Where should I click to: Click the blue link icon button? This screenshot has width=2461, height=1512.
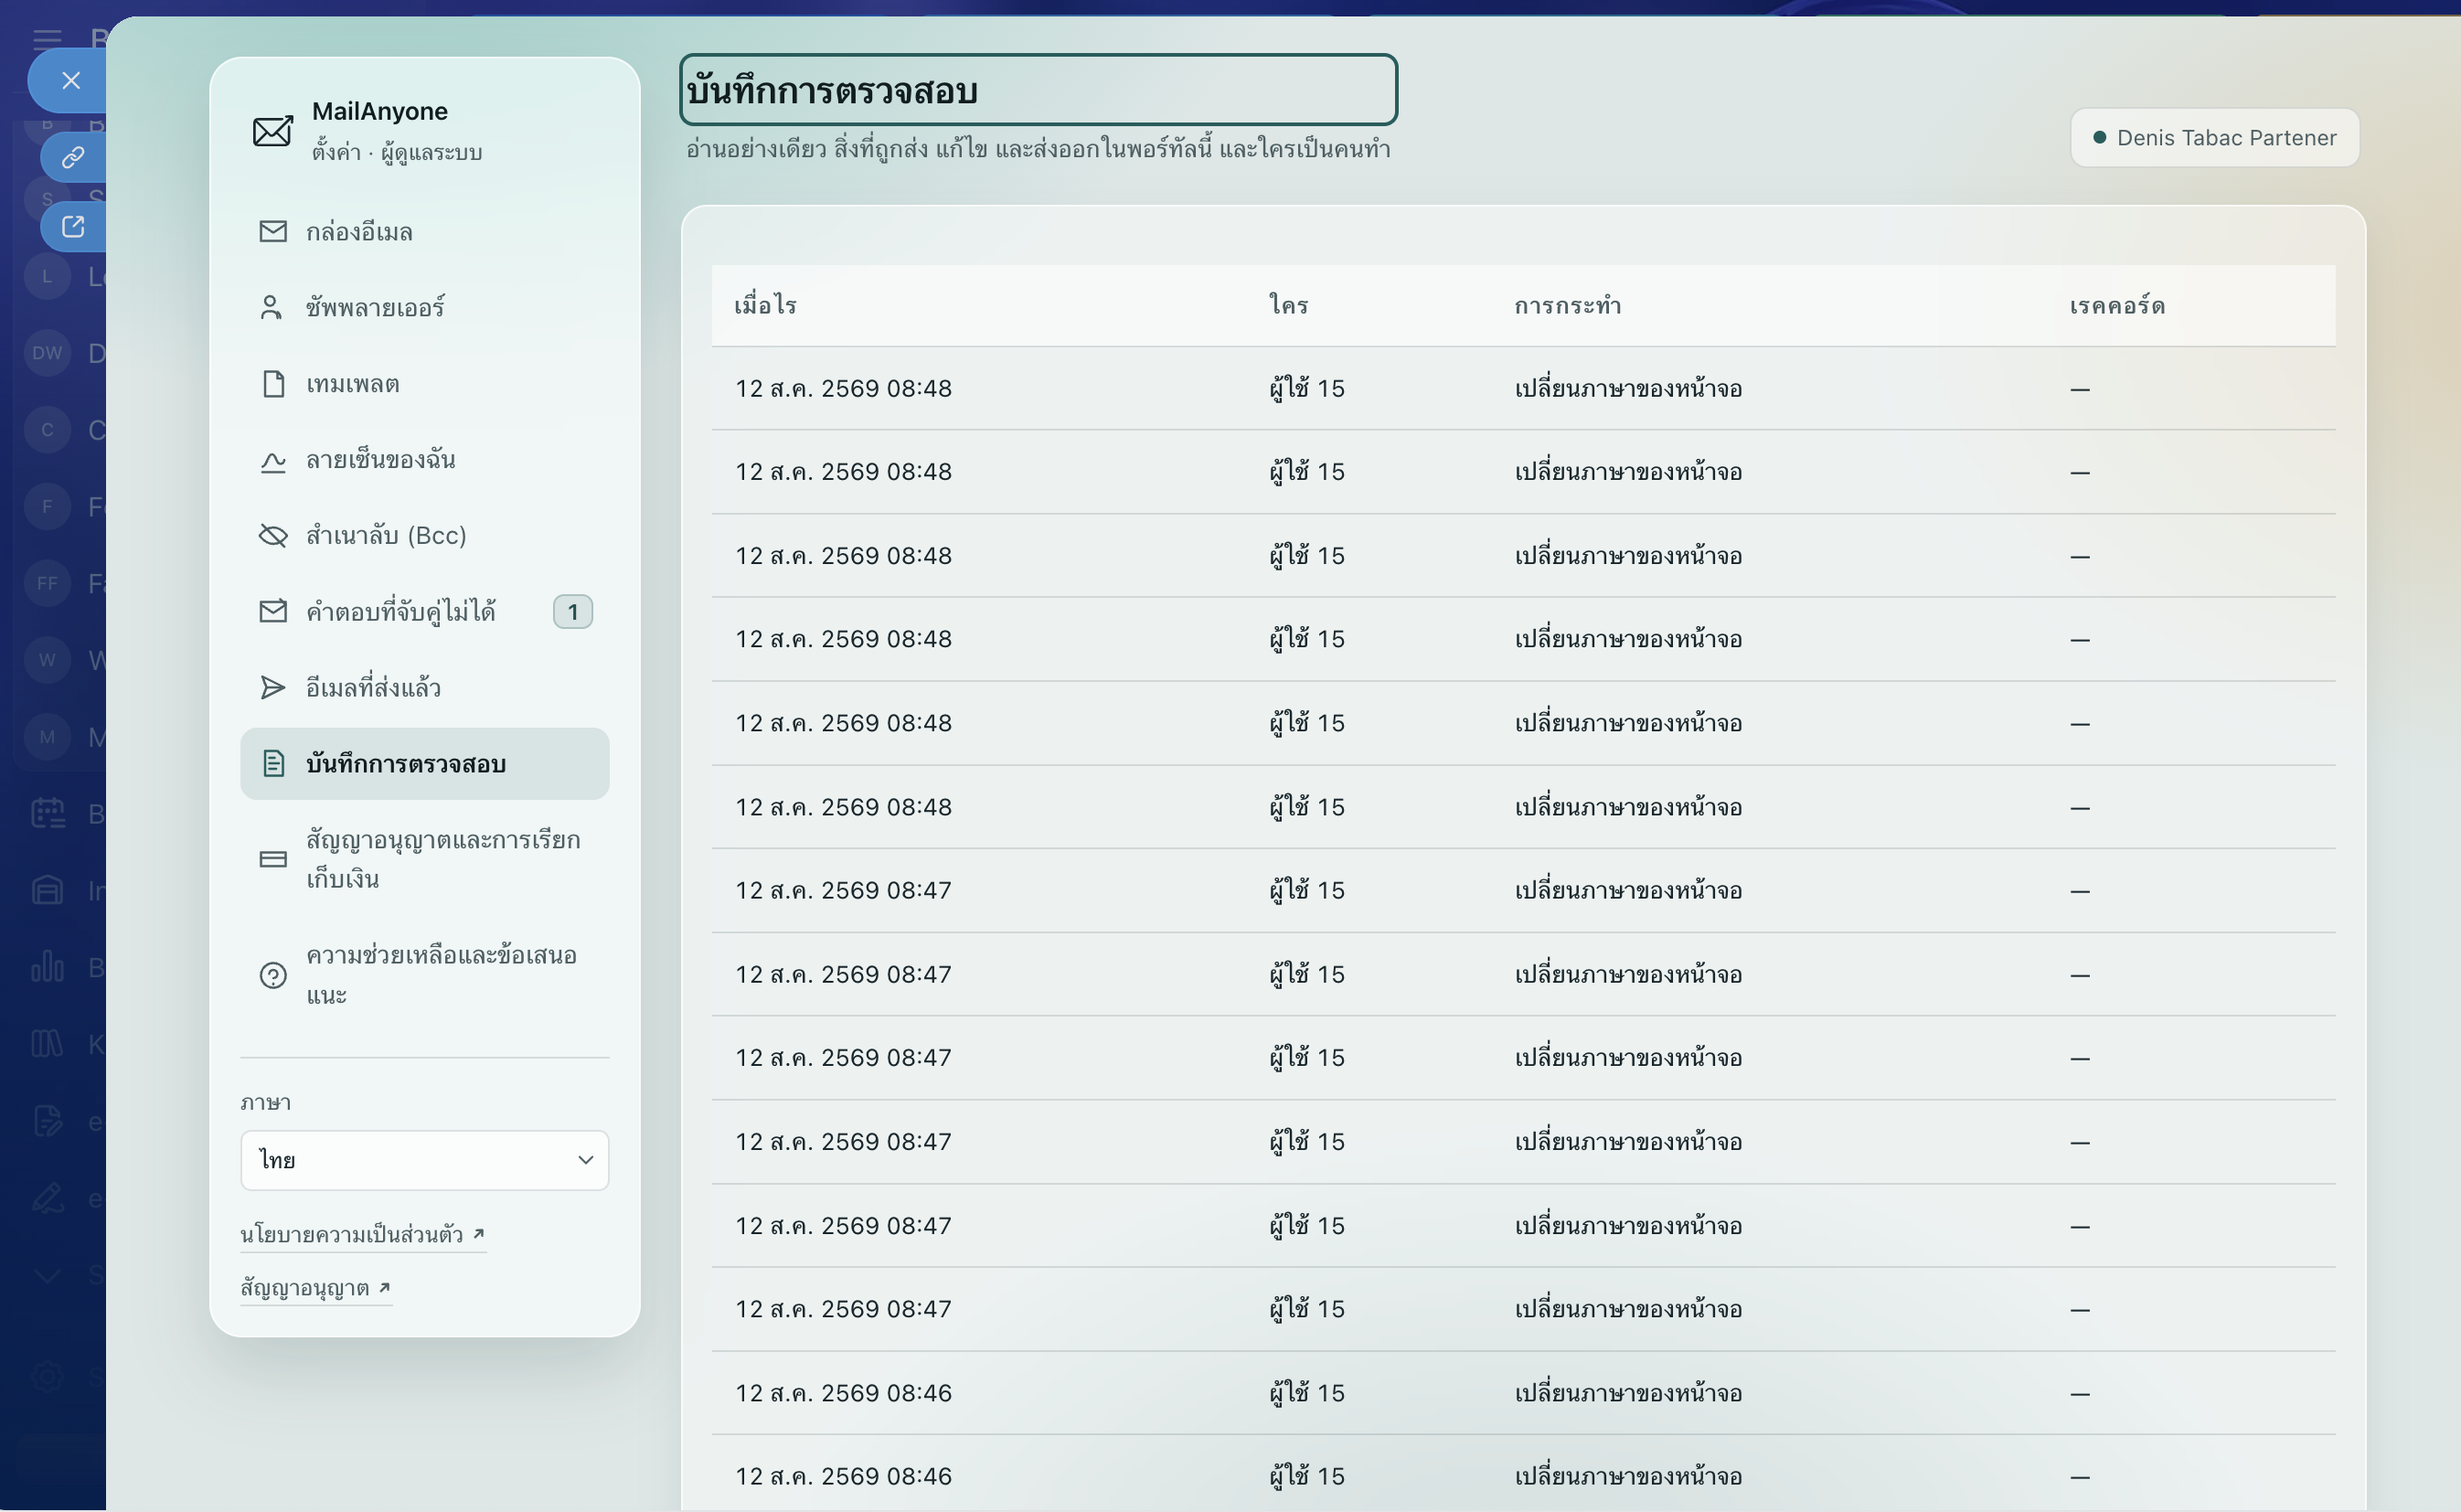(73, 158)
